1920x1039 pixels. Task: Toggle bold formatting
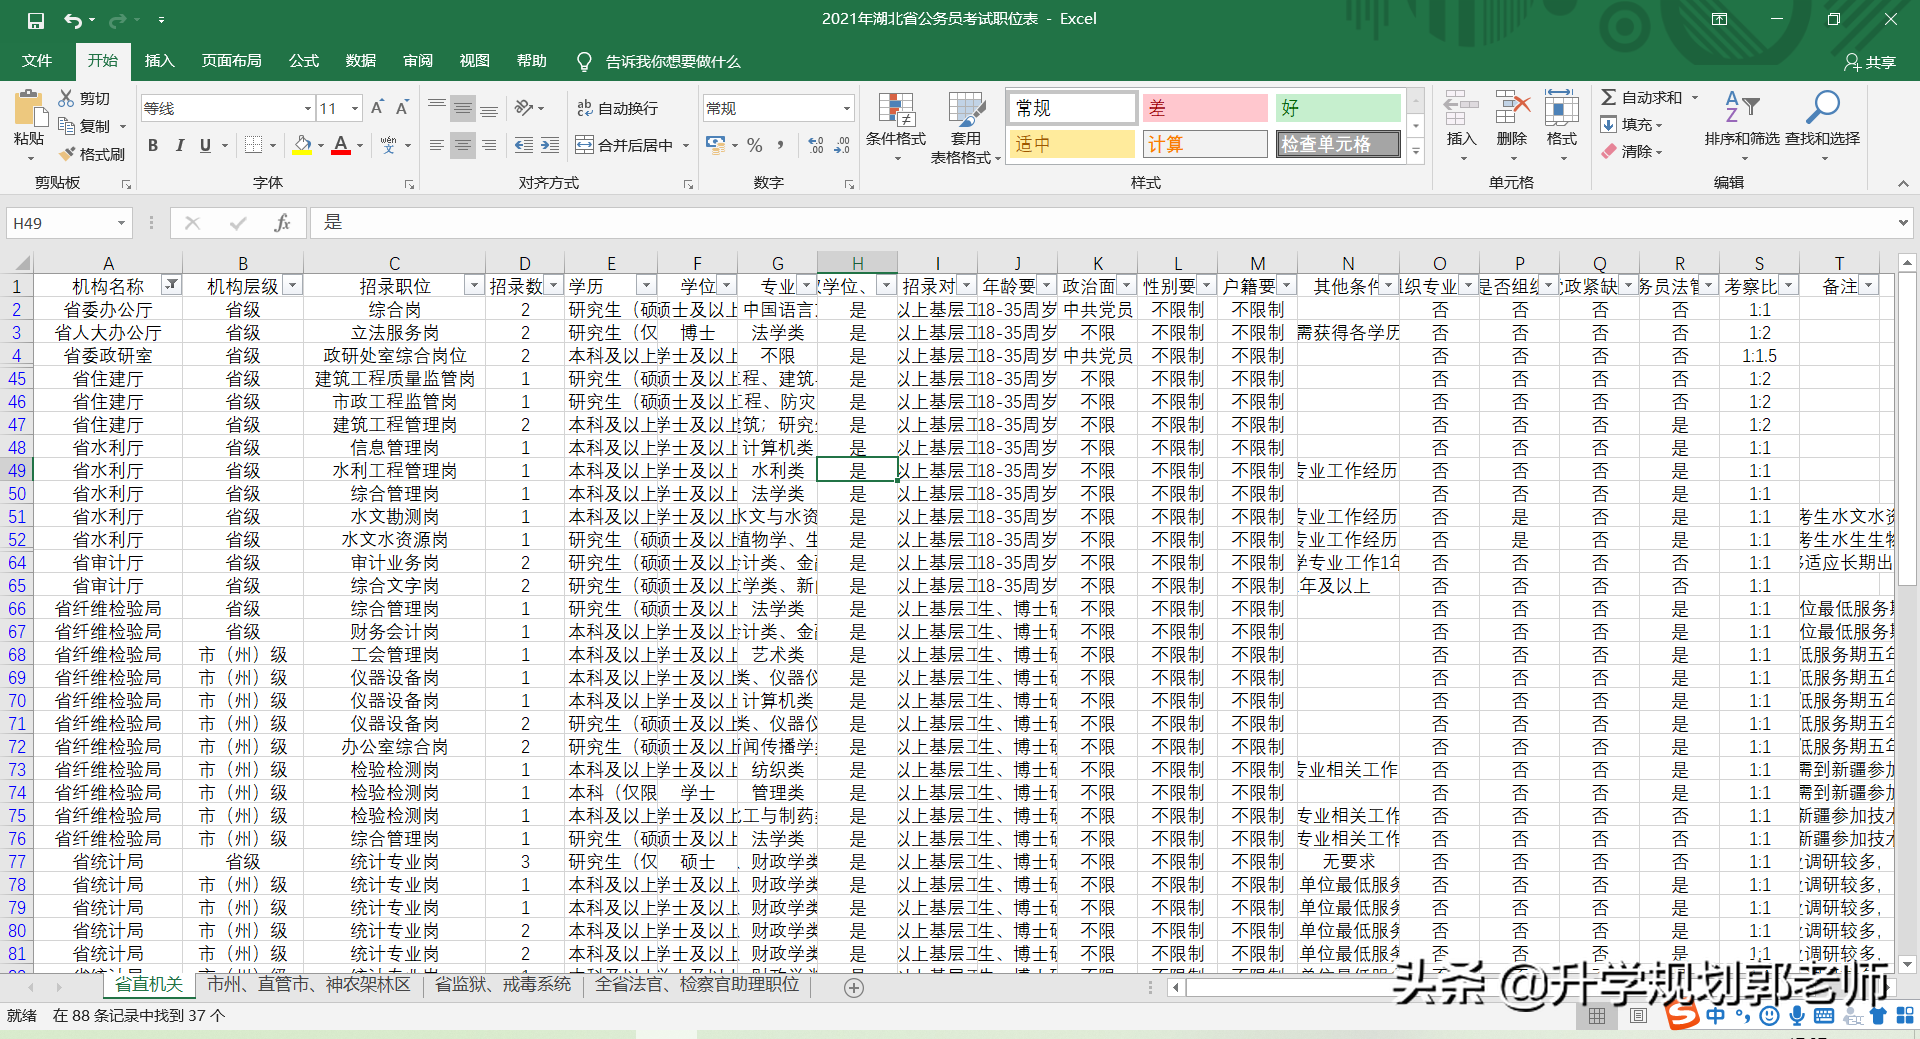tap(153, 145)
